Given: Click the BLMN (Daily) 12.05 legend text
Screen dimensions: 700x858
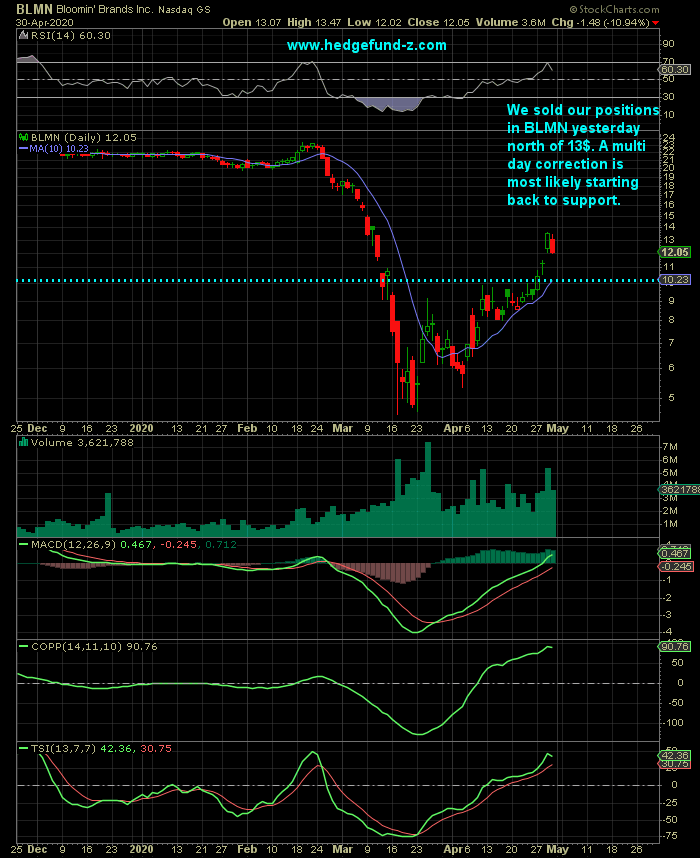Looking at the screenshot, I should [x=83, y=137].
